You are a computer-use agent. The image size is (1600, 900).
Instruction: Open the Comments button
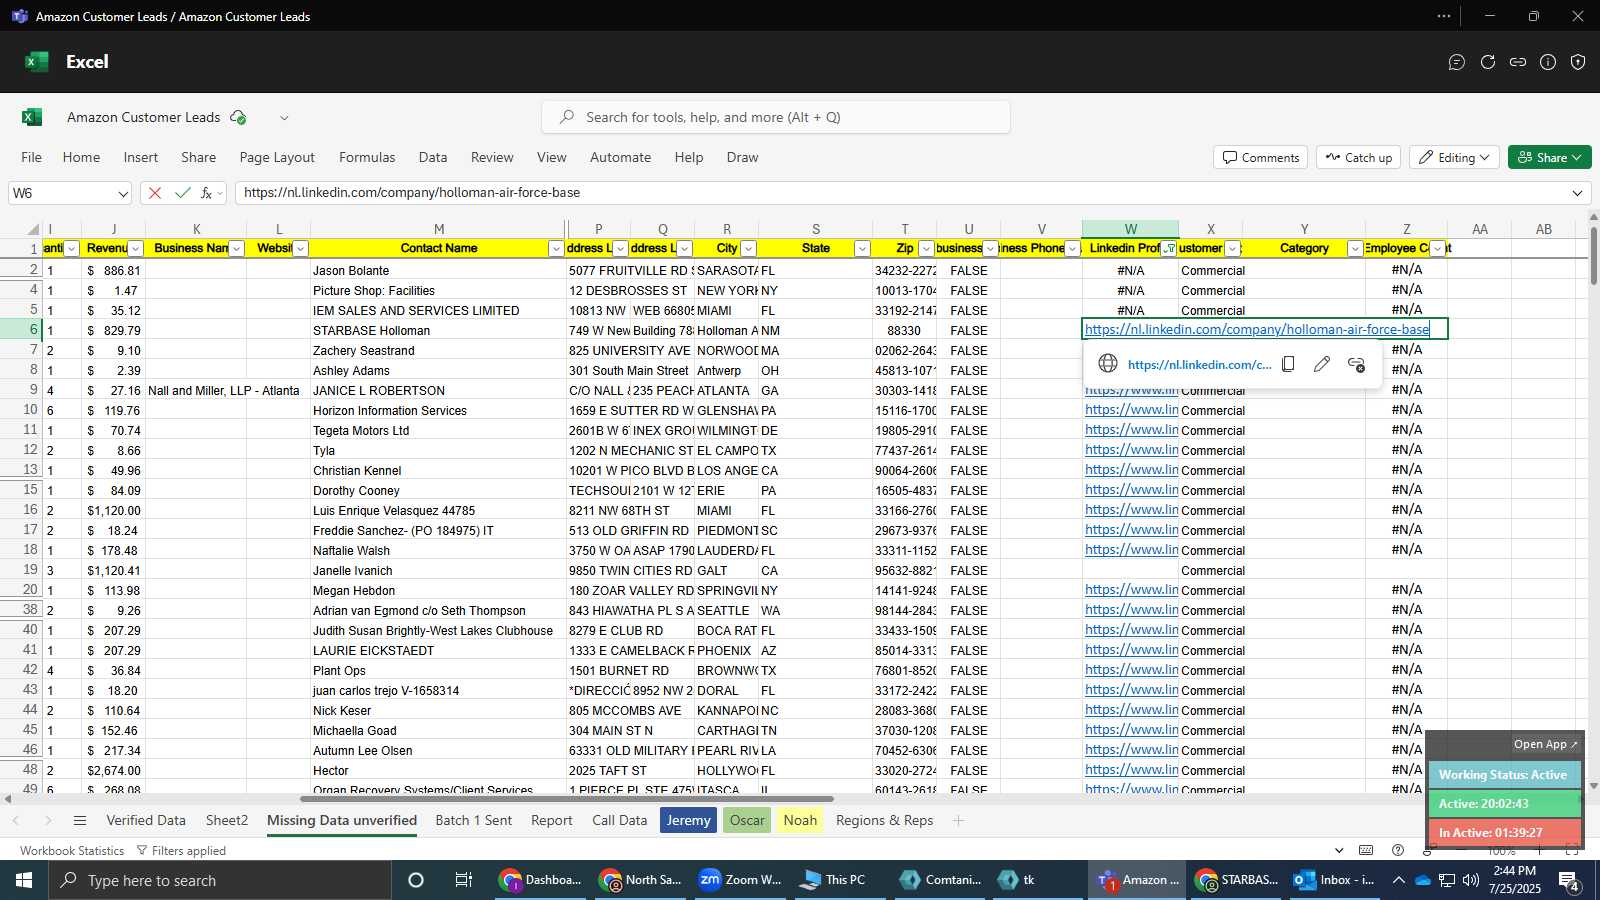click(1261, 157)
